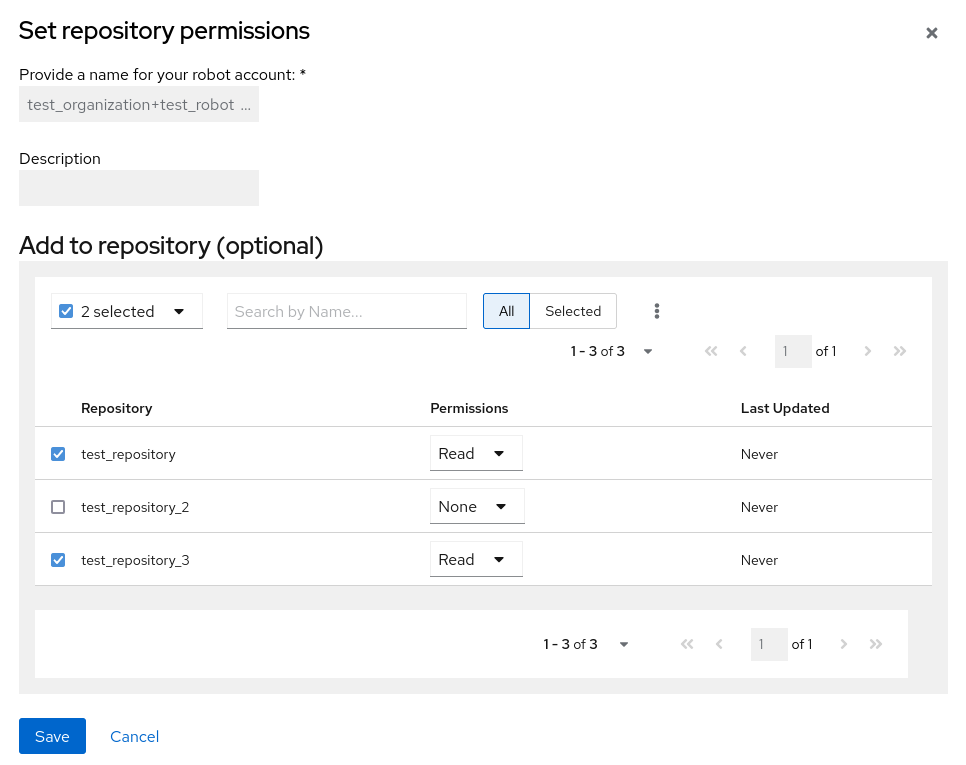Viewport: 966px width, 765px height.
Task: Open the None permissions dropdown for test_repository_2
Action: pos(477,506)
